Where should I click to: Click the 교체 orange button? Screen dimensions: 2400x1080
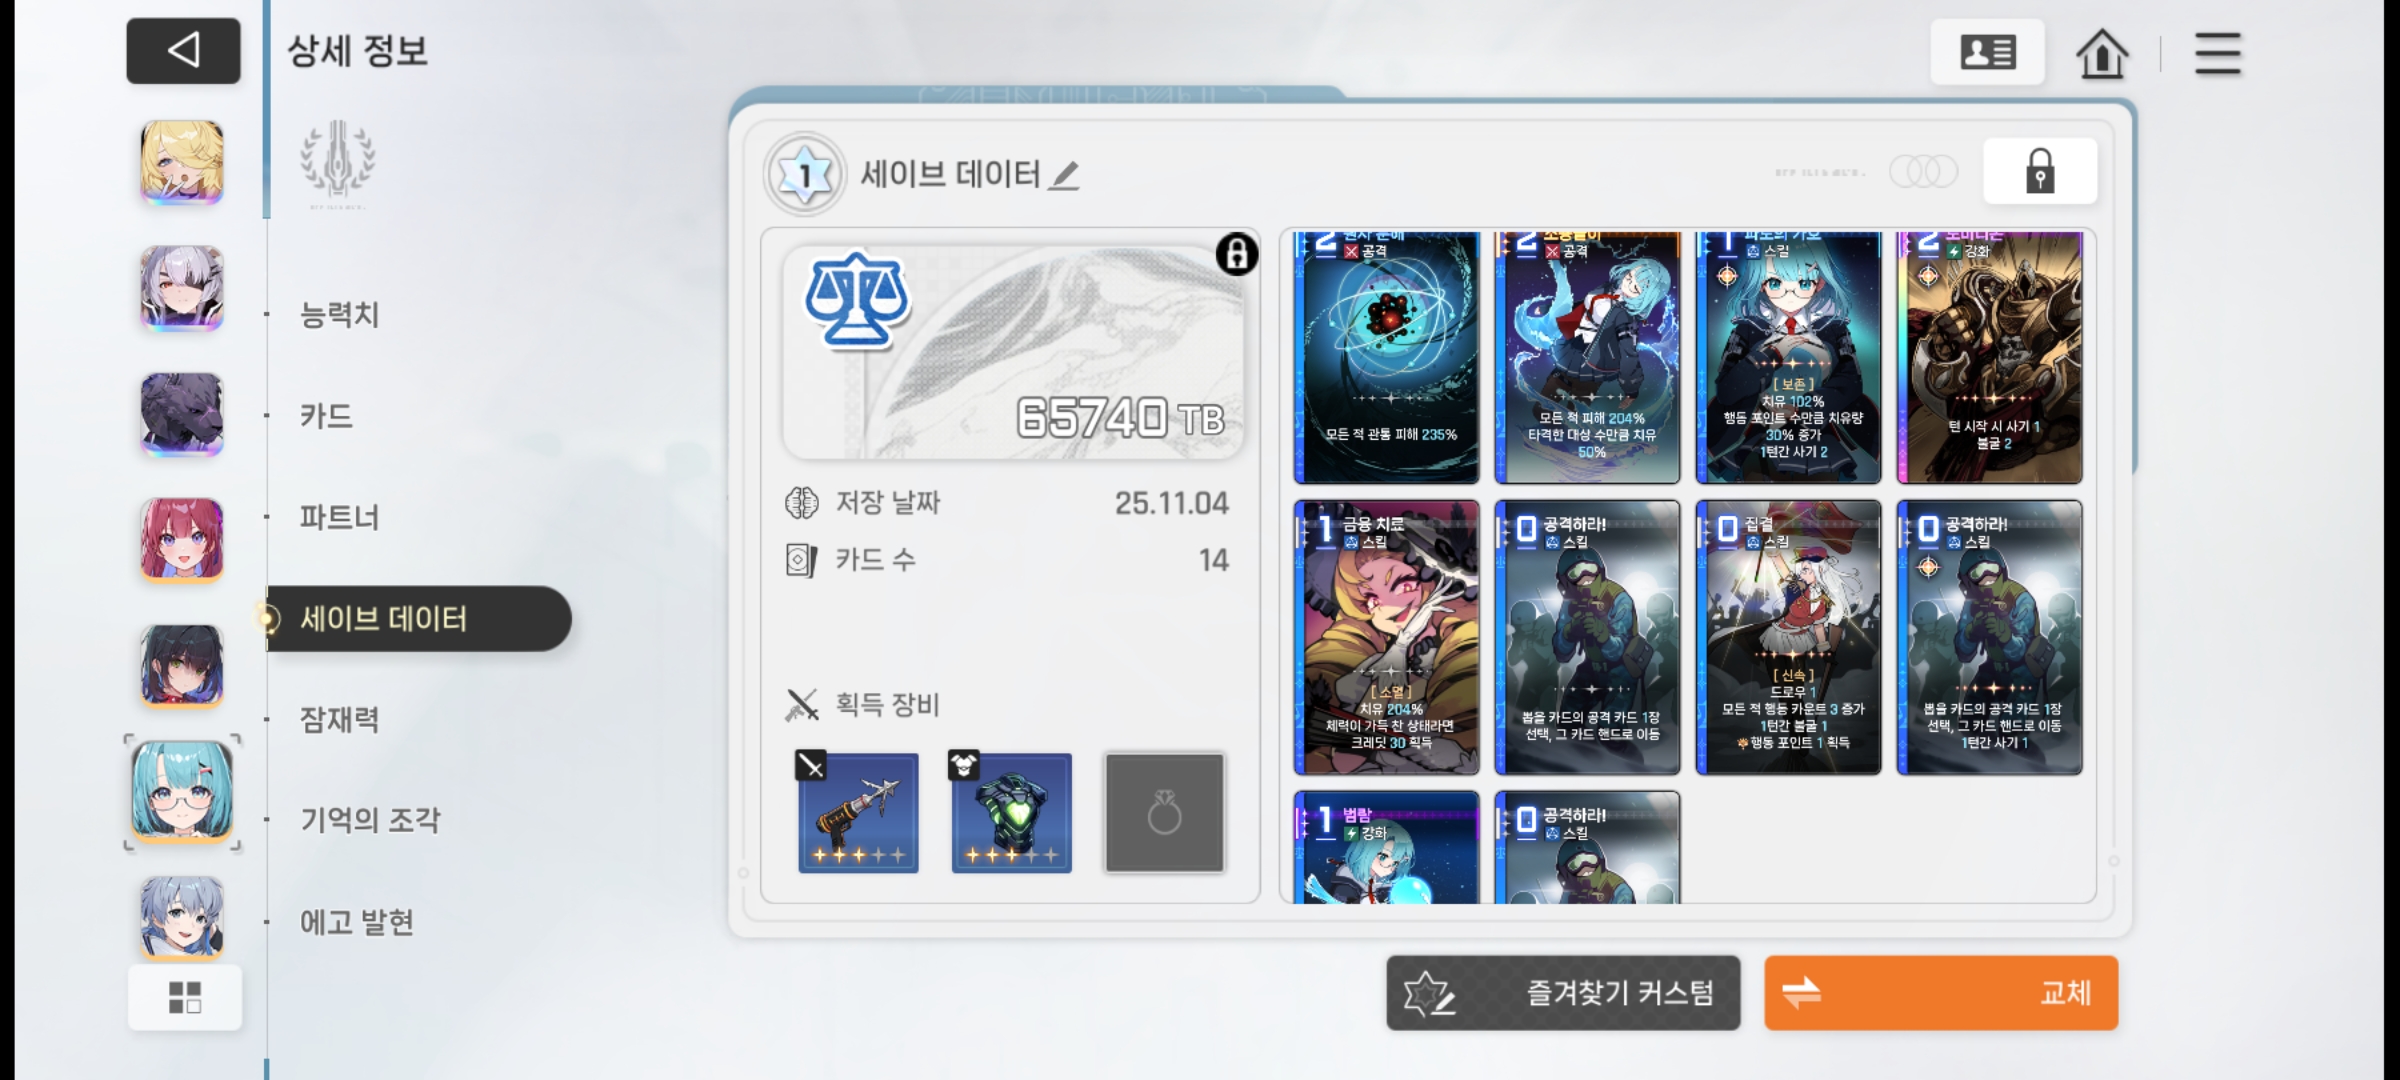click(x=1940, y=993)
